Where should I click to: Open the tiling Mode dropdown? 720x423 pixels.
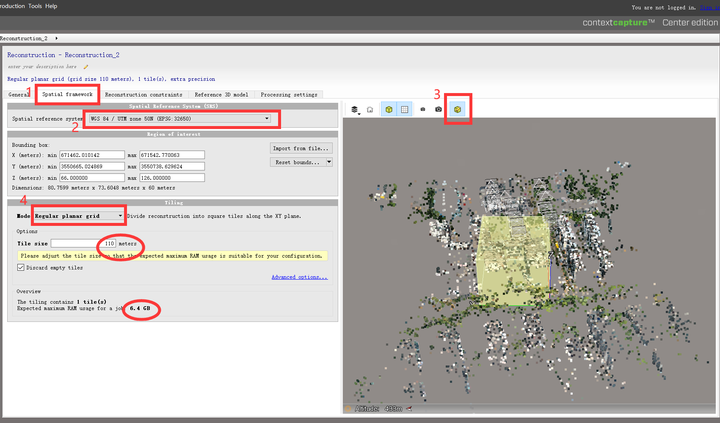(x=79, y=215)
